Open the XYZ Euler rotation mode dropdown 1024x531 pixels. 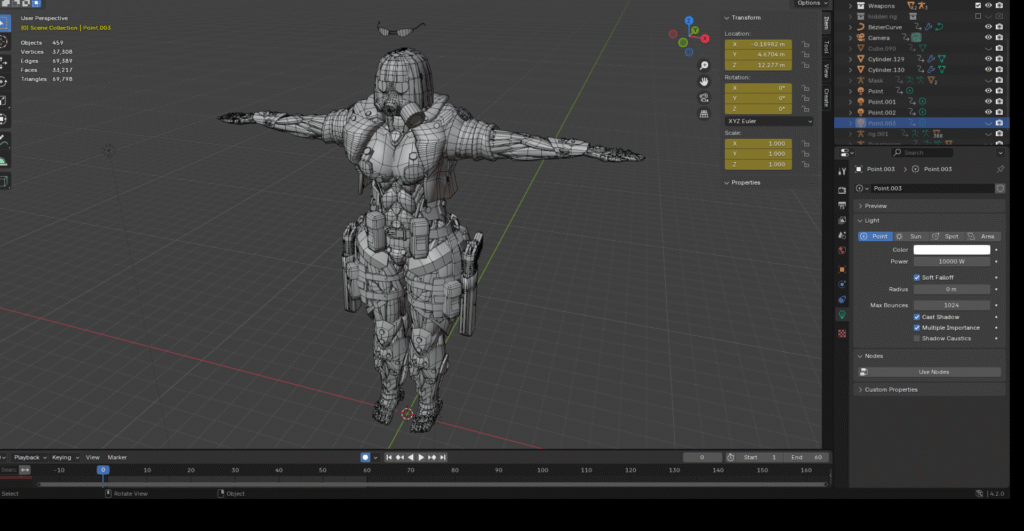click(768, 121)
